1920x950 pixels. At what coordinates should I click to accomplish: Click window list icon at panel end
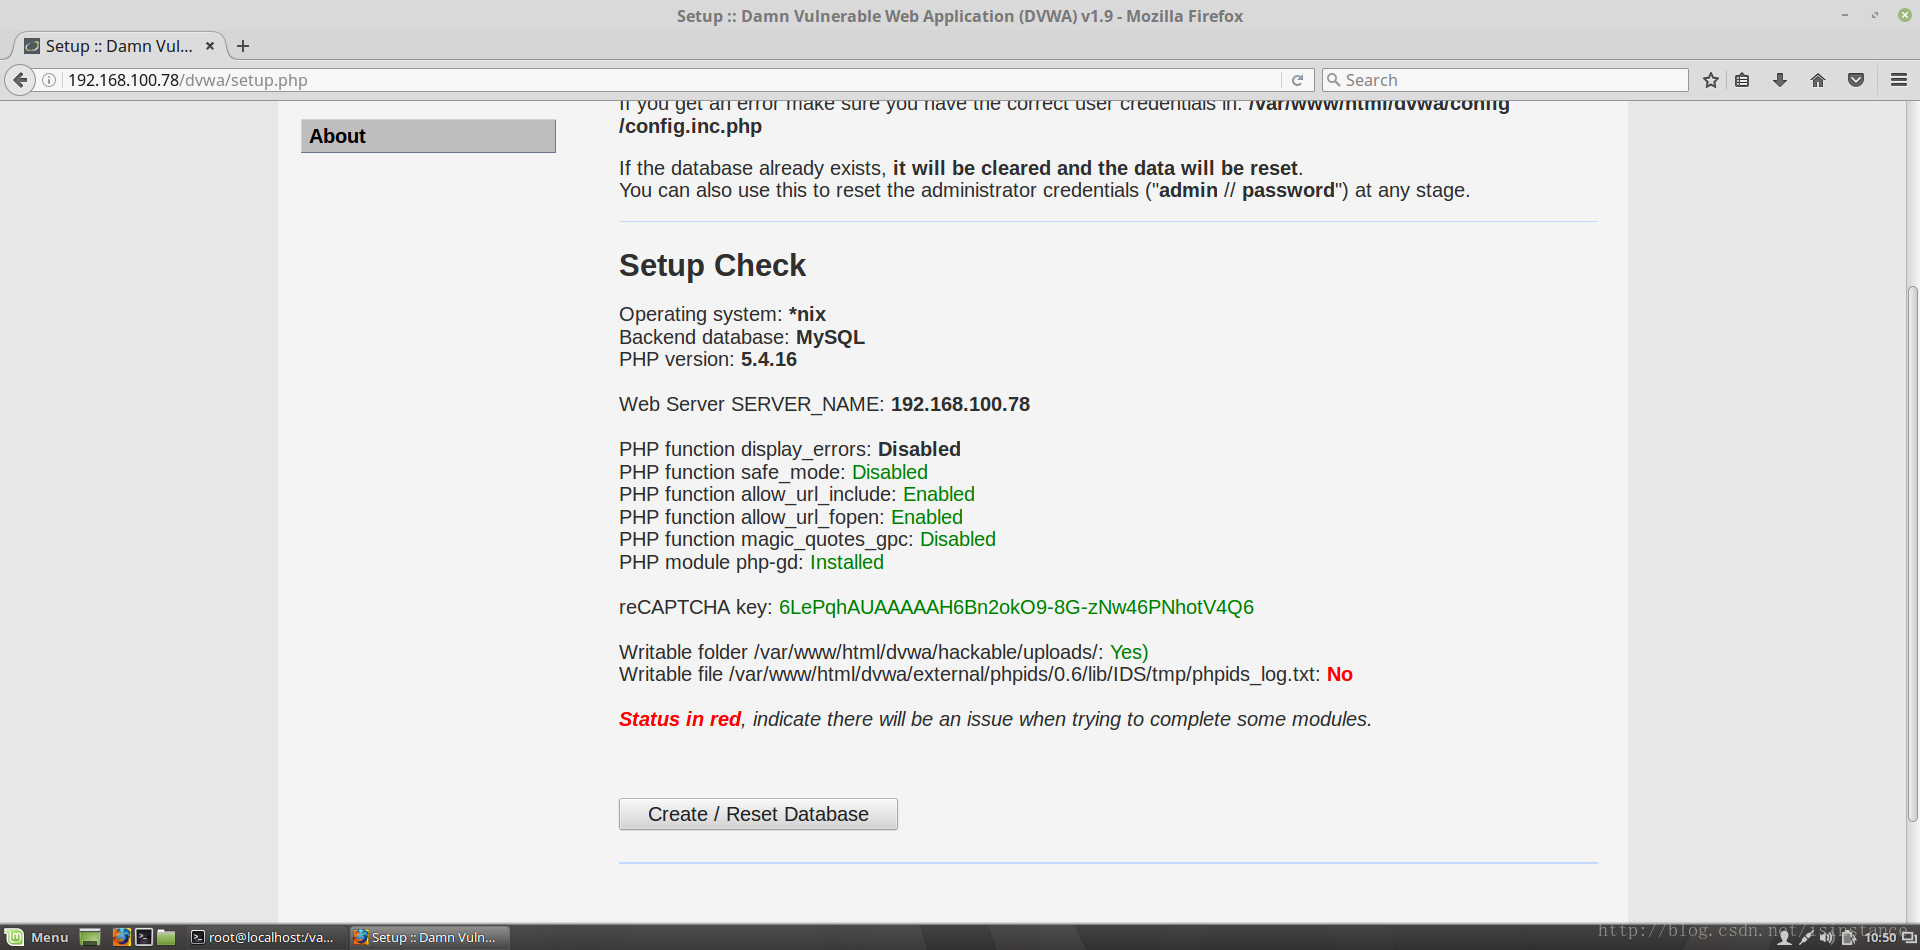1909,938
